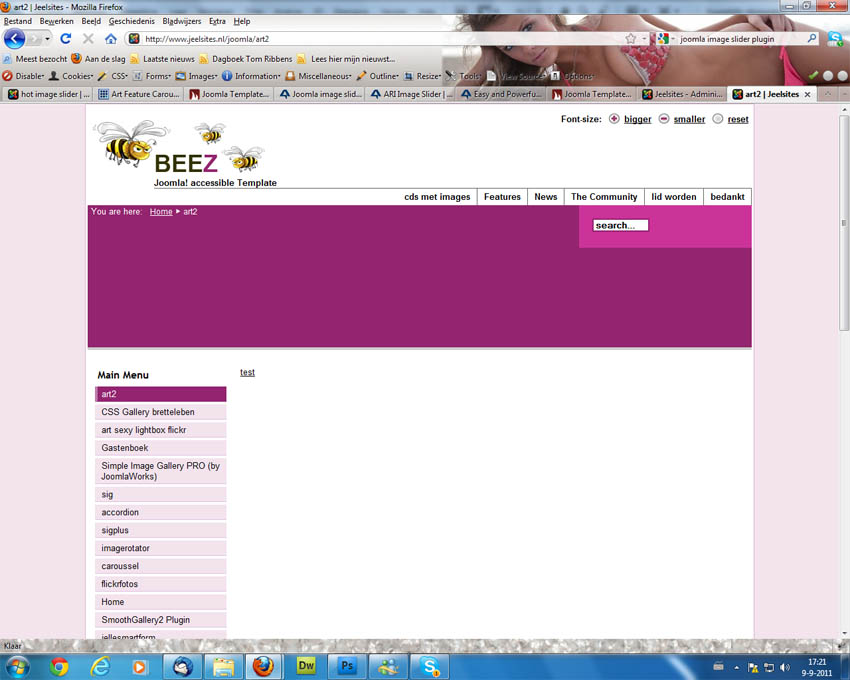Click the BEEZ logo image

pyautogui.click(x=184, y=153)
